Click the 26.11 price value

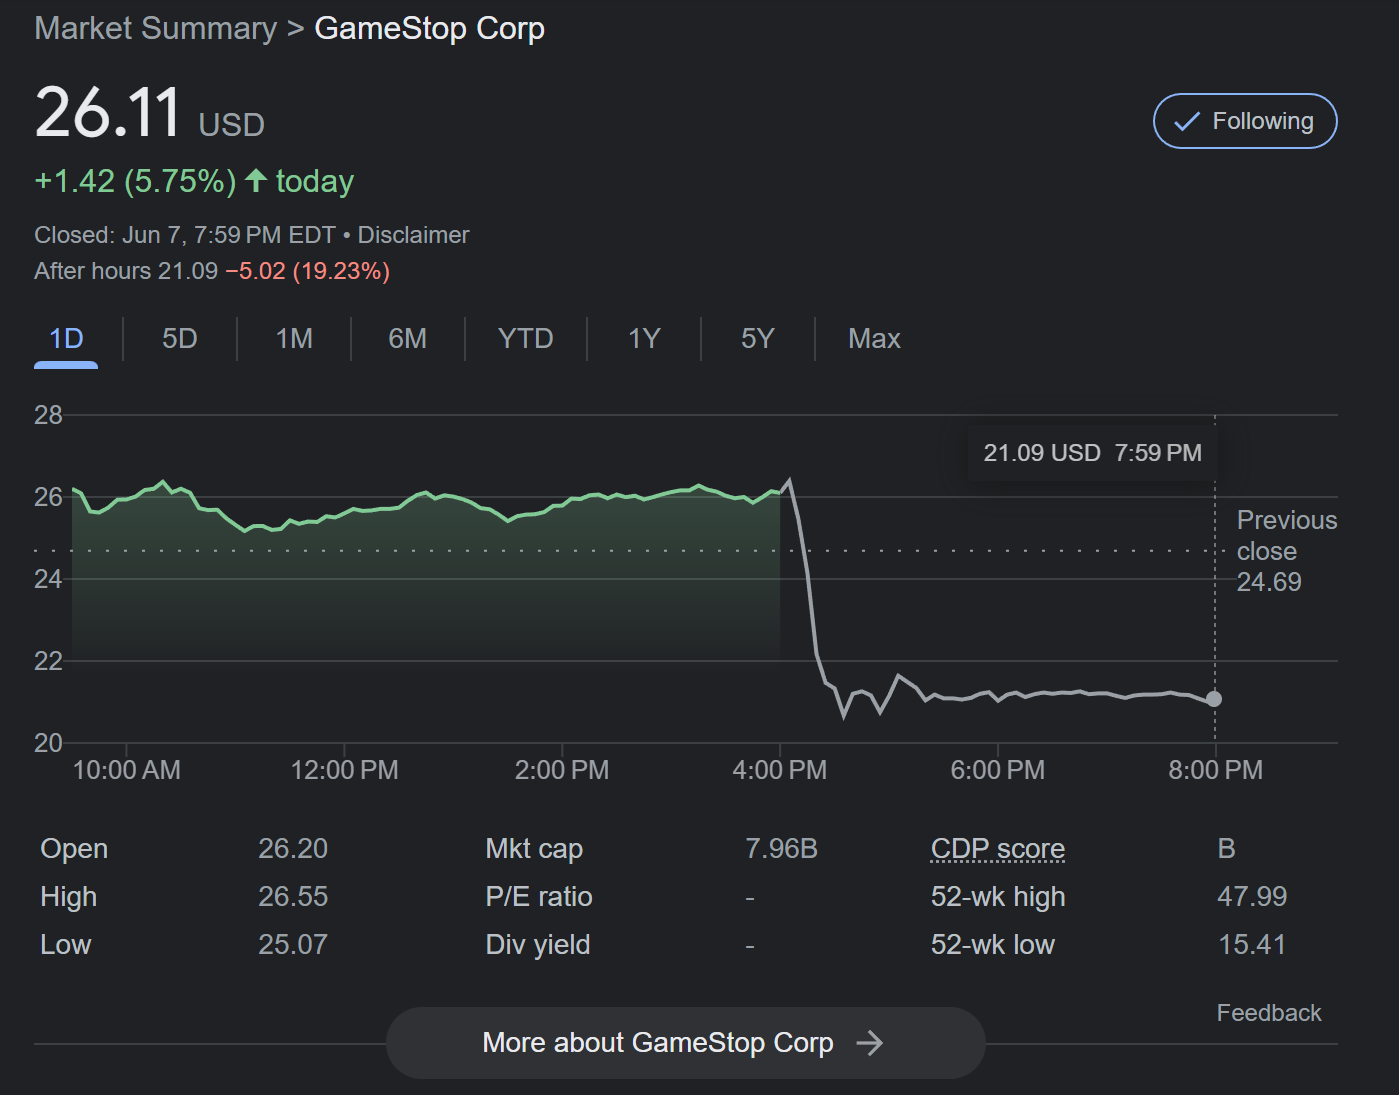point(108,112)
